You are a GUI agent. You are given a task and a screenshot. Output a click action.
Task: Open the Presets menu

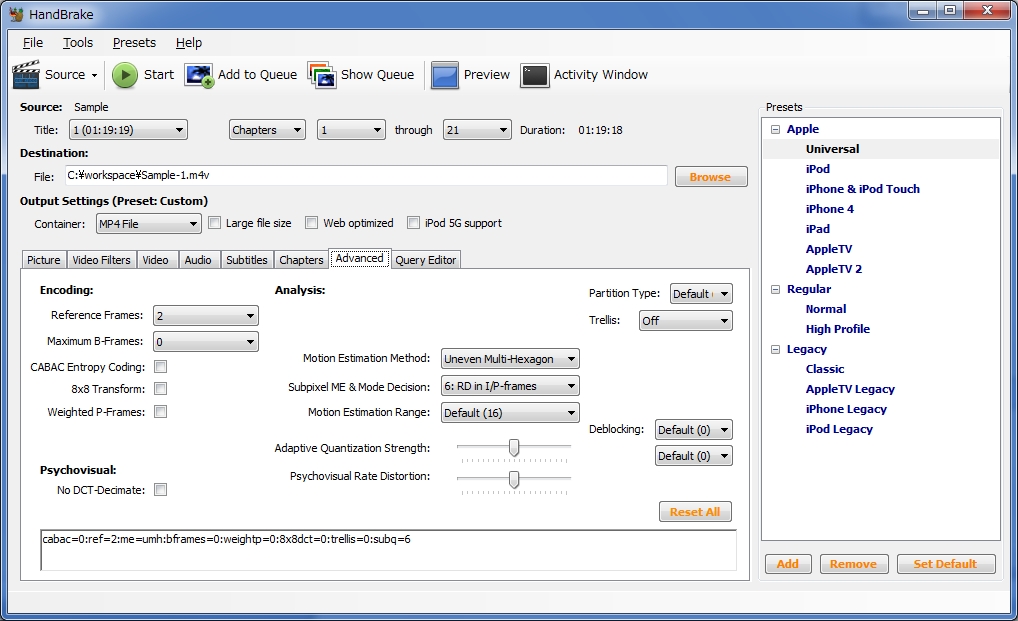(134, 43)
